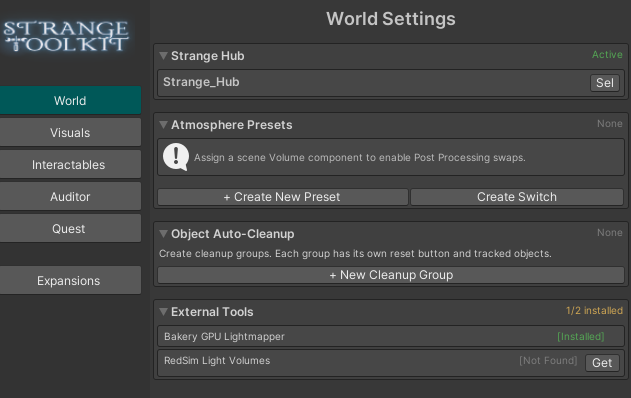Add a + New Cleanup Group
Image resolution: width=631 pixels, height=398 pixels.
[x=391, y=275]
